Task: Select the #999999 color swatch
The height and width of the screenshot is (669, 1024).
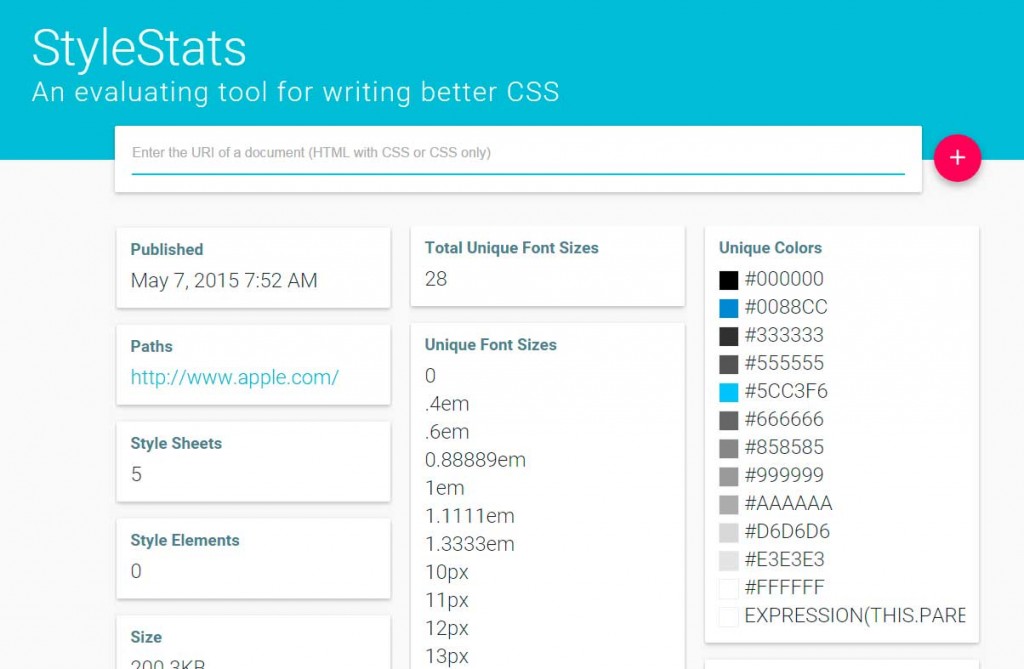Action: [x=729, y=476]
